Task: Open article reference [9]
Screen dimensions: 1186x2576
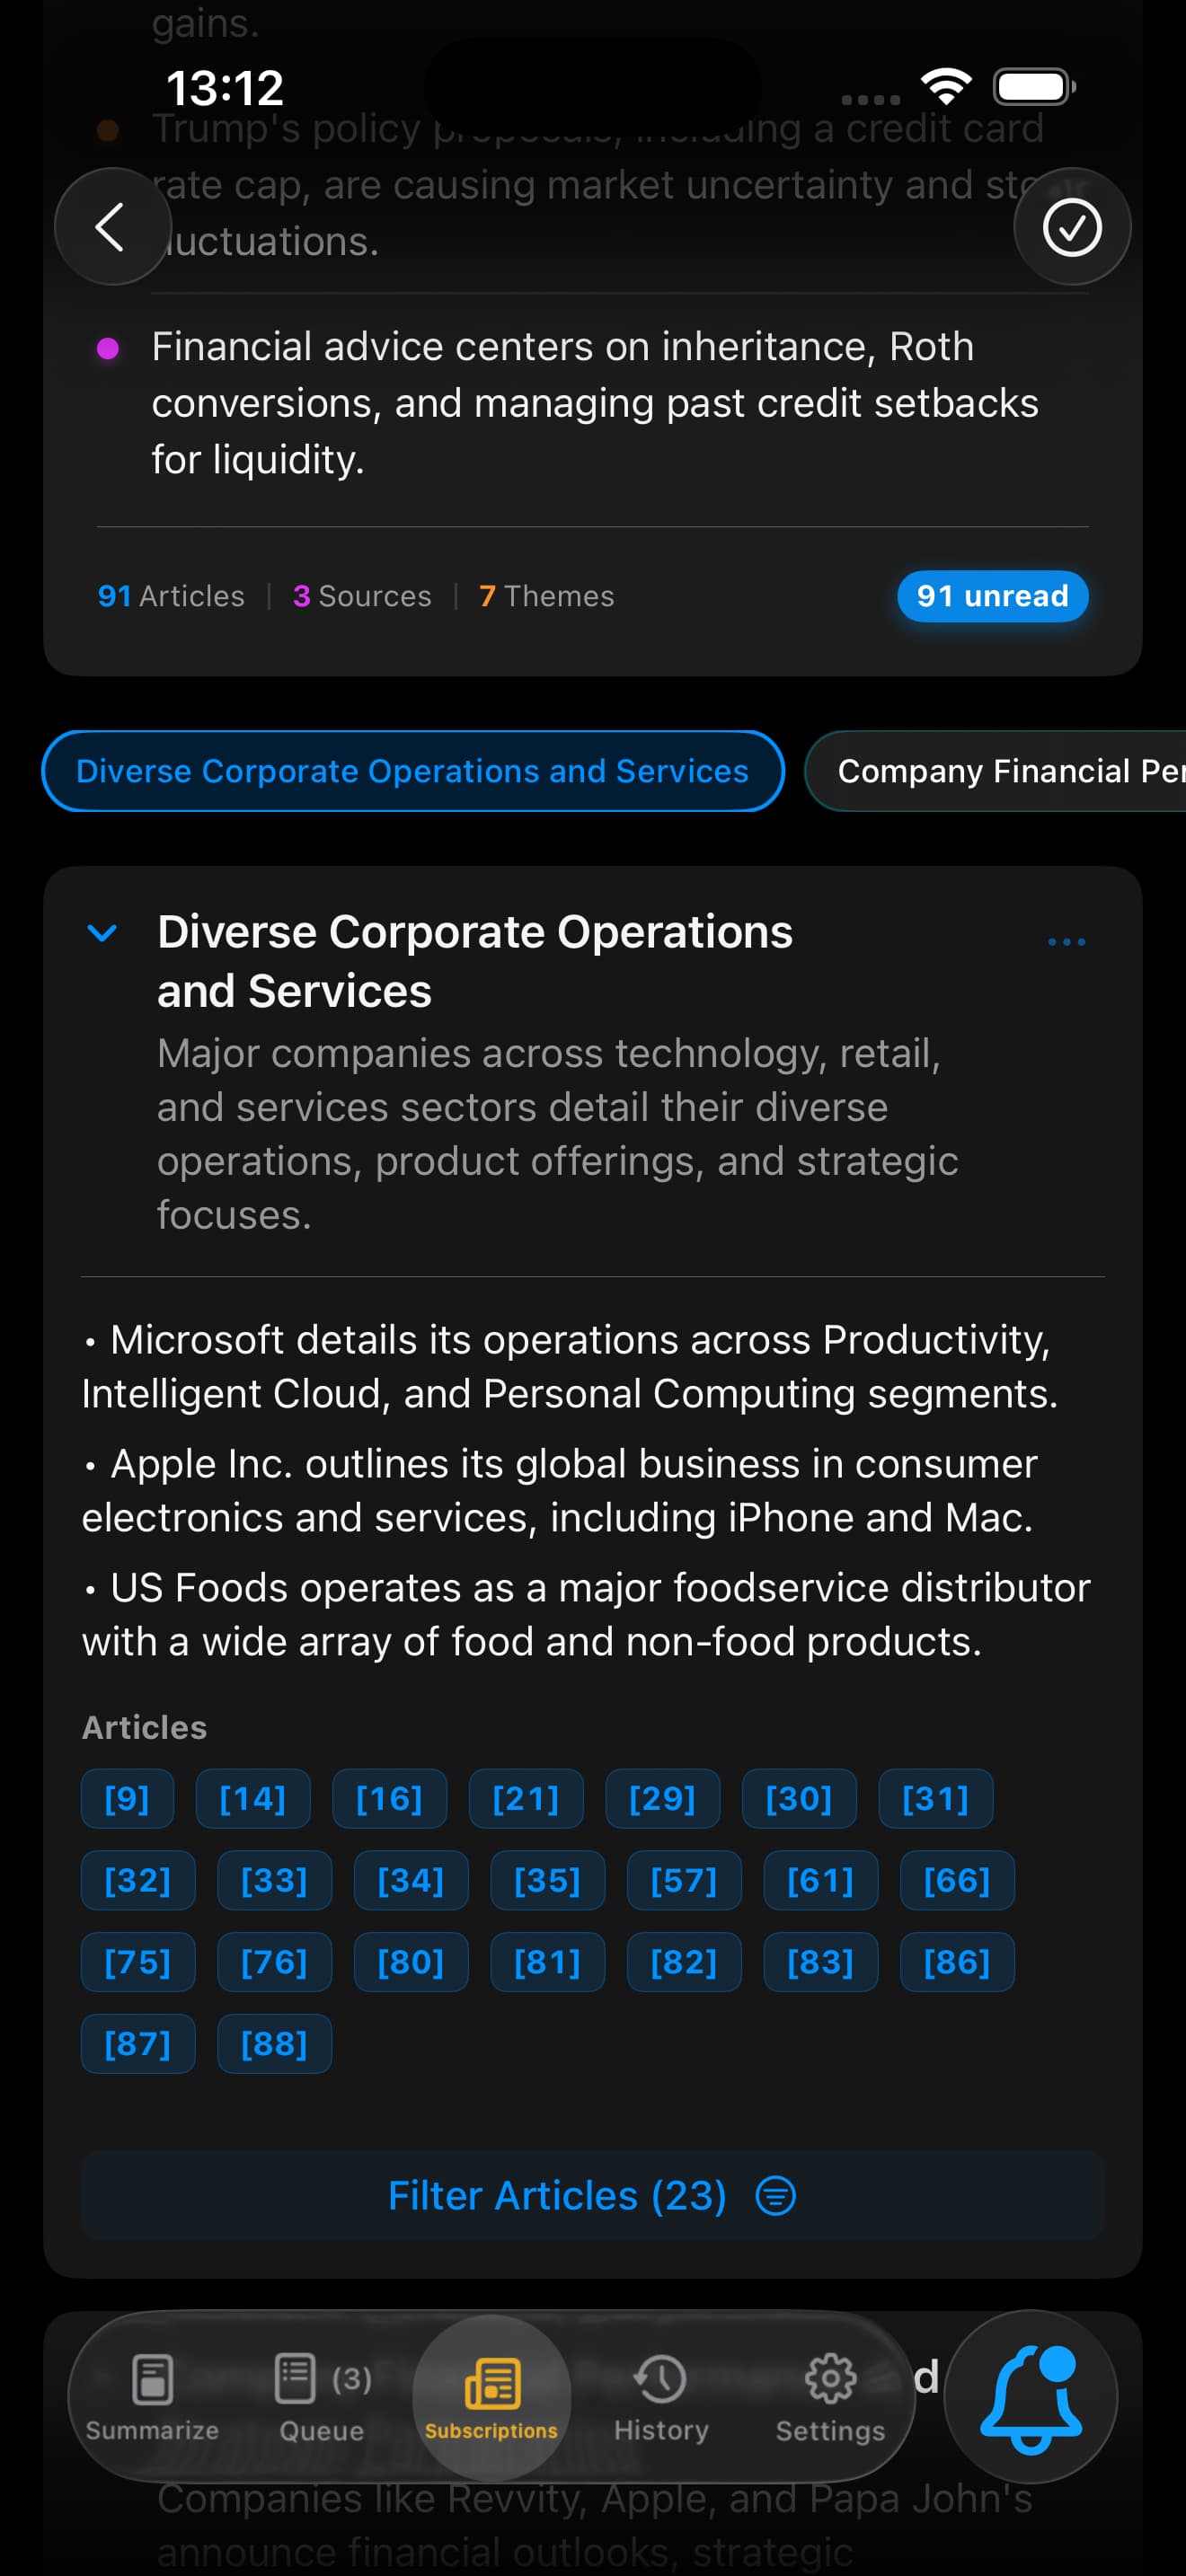Action: pos(127,1799)
